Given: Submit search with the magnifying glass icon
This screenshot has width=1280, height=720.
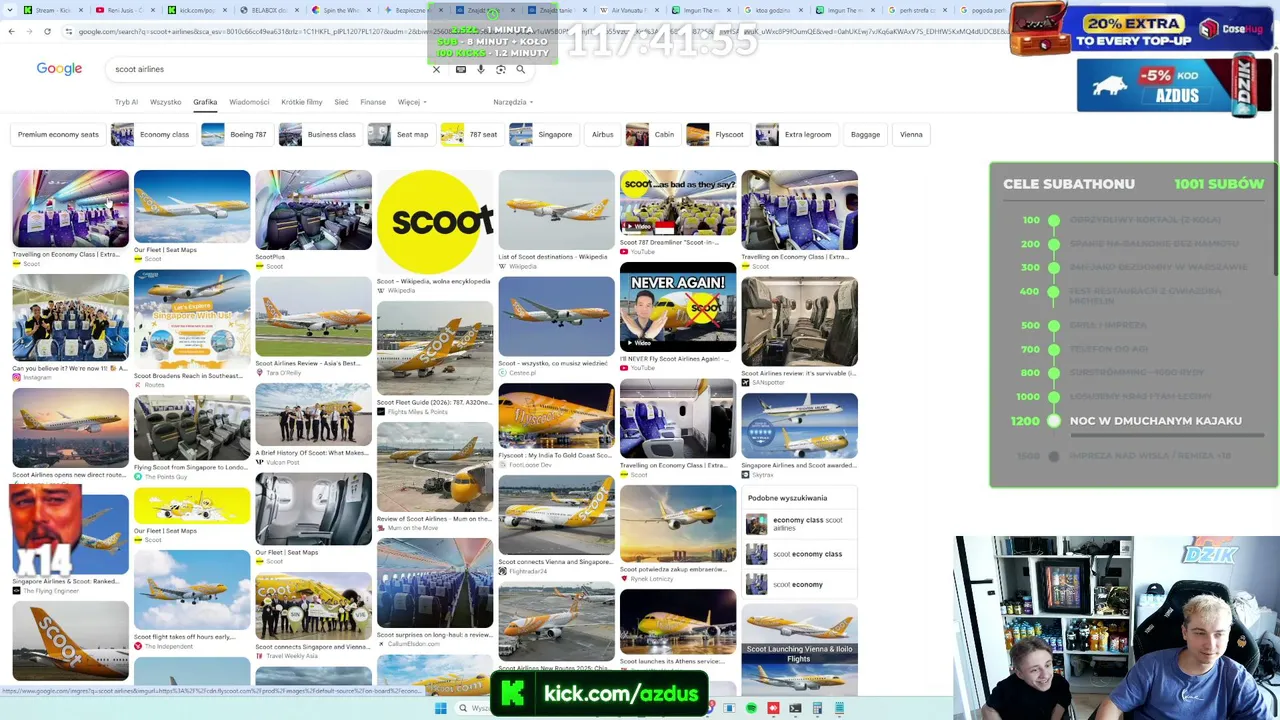Looking at the screenshot, I should tap(520, 69).
